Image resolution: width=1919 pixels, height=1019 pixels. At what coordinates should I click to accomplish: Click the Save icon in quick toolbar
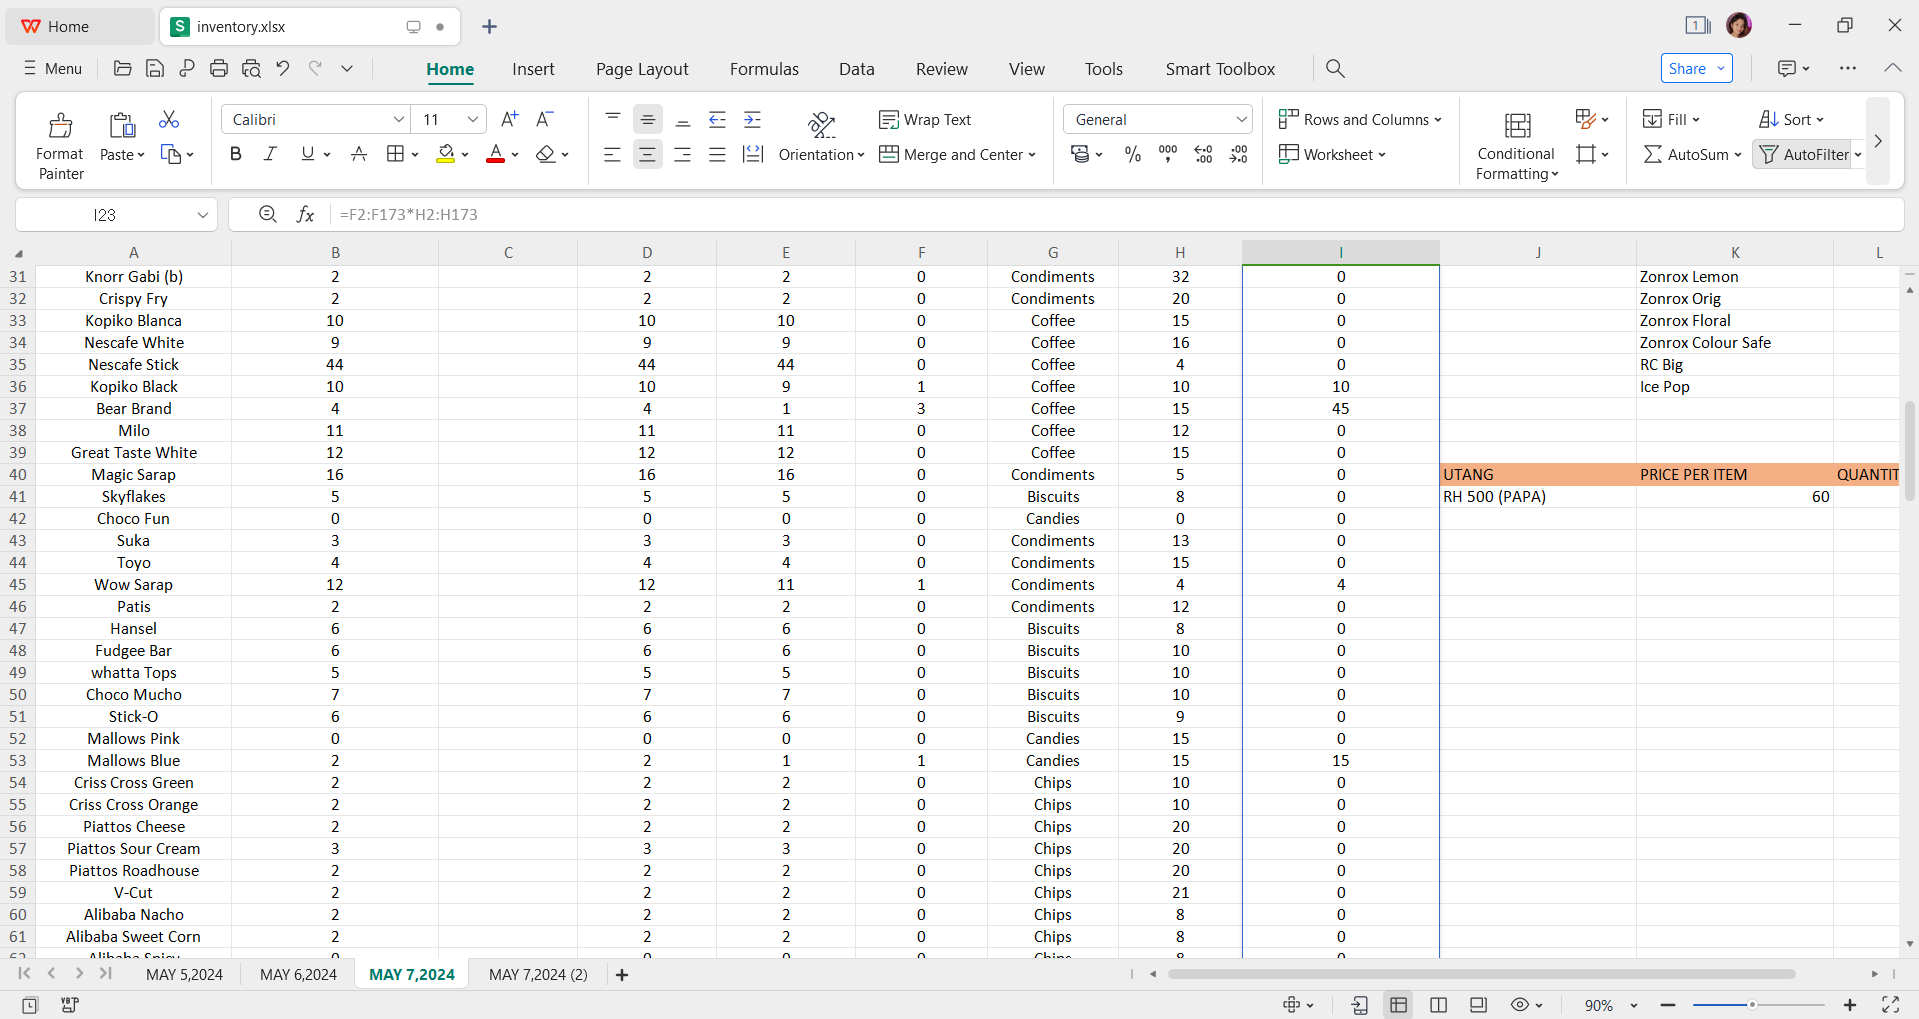[155, 68]
